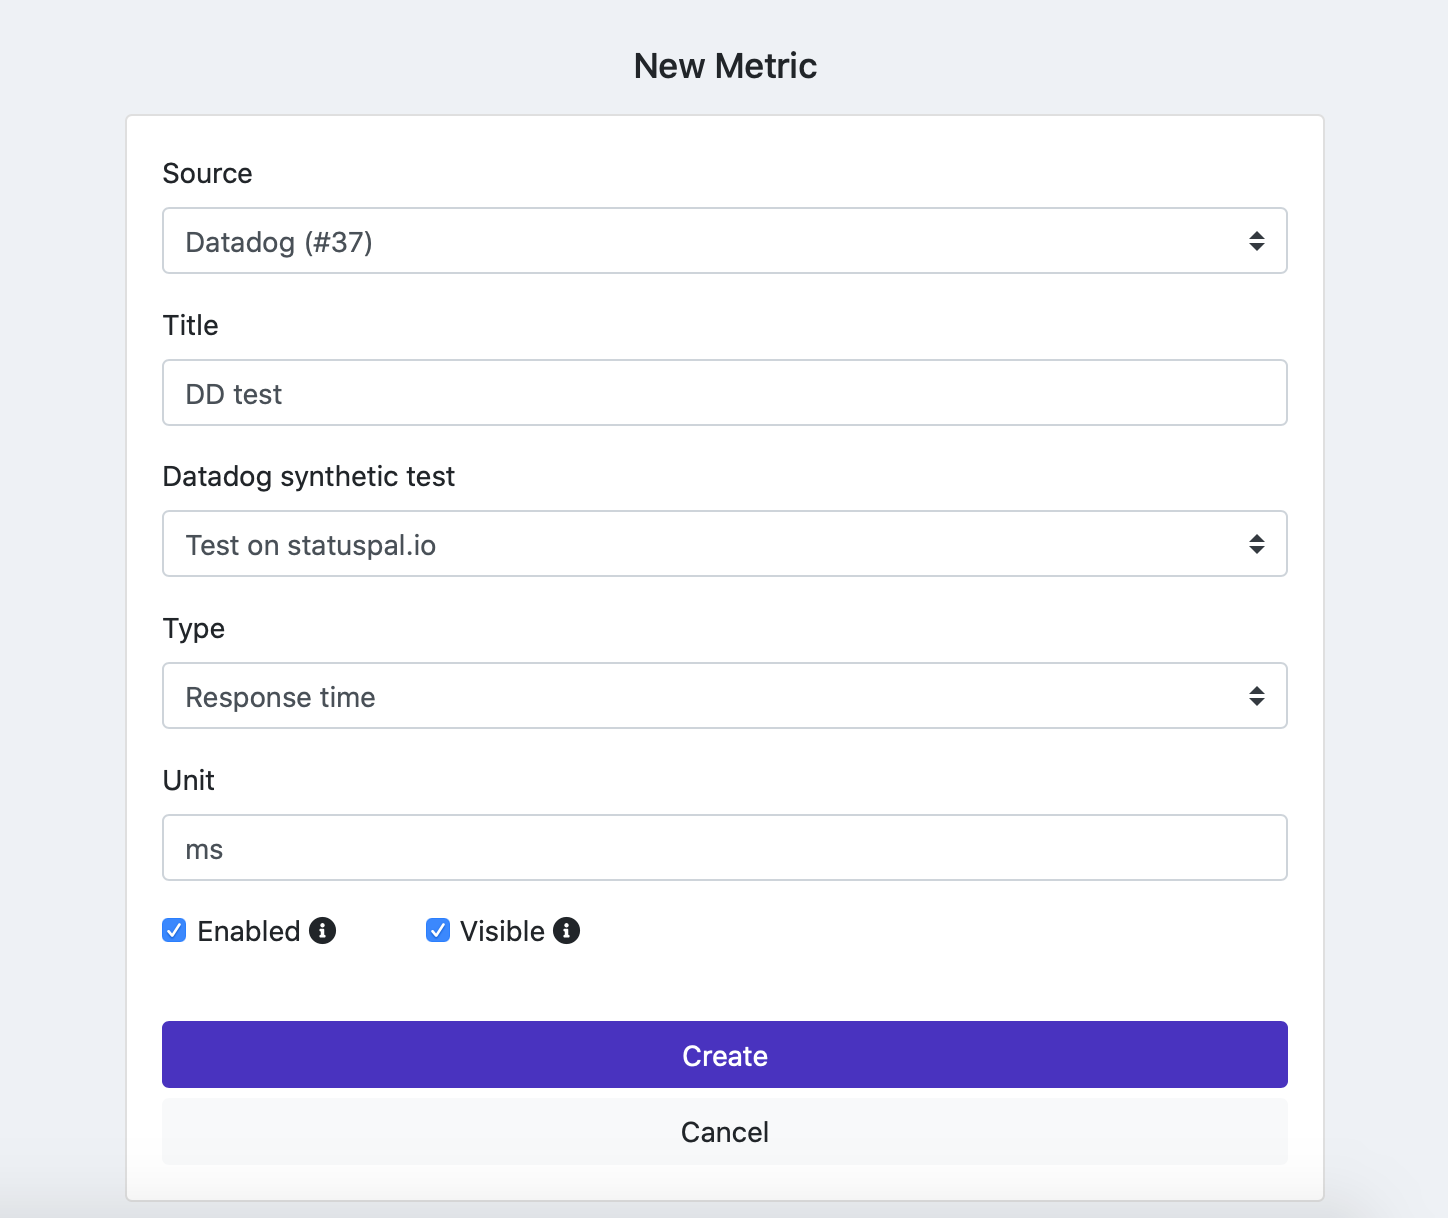
Task: Click the Type dropdown's up-down arrow icon
Action: (x=1256, y=696)
